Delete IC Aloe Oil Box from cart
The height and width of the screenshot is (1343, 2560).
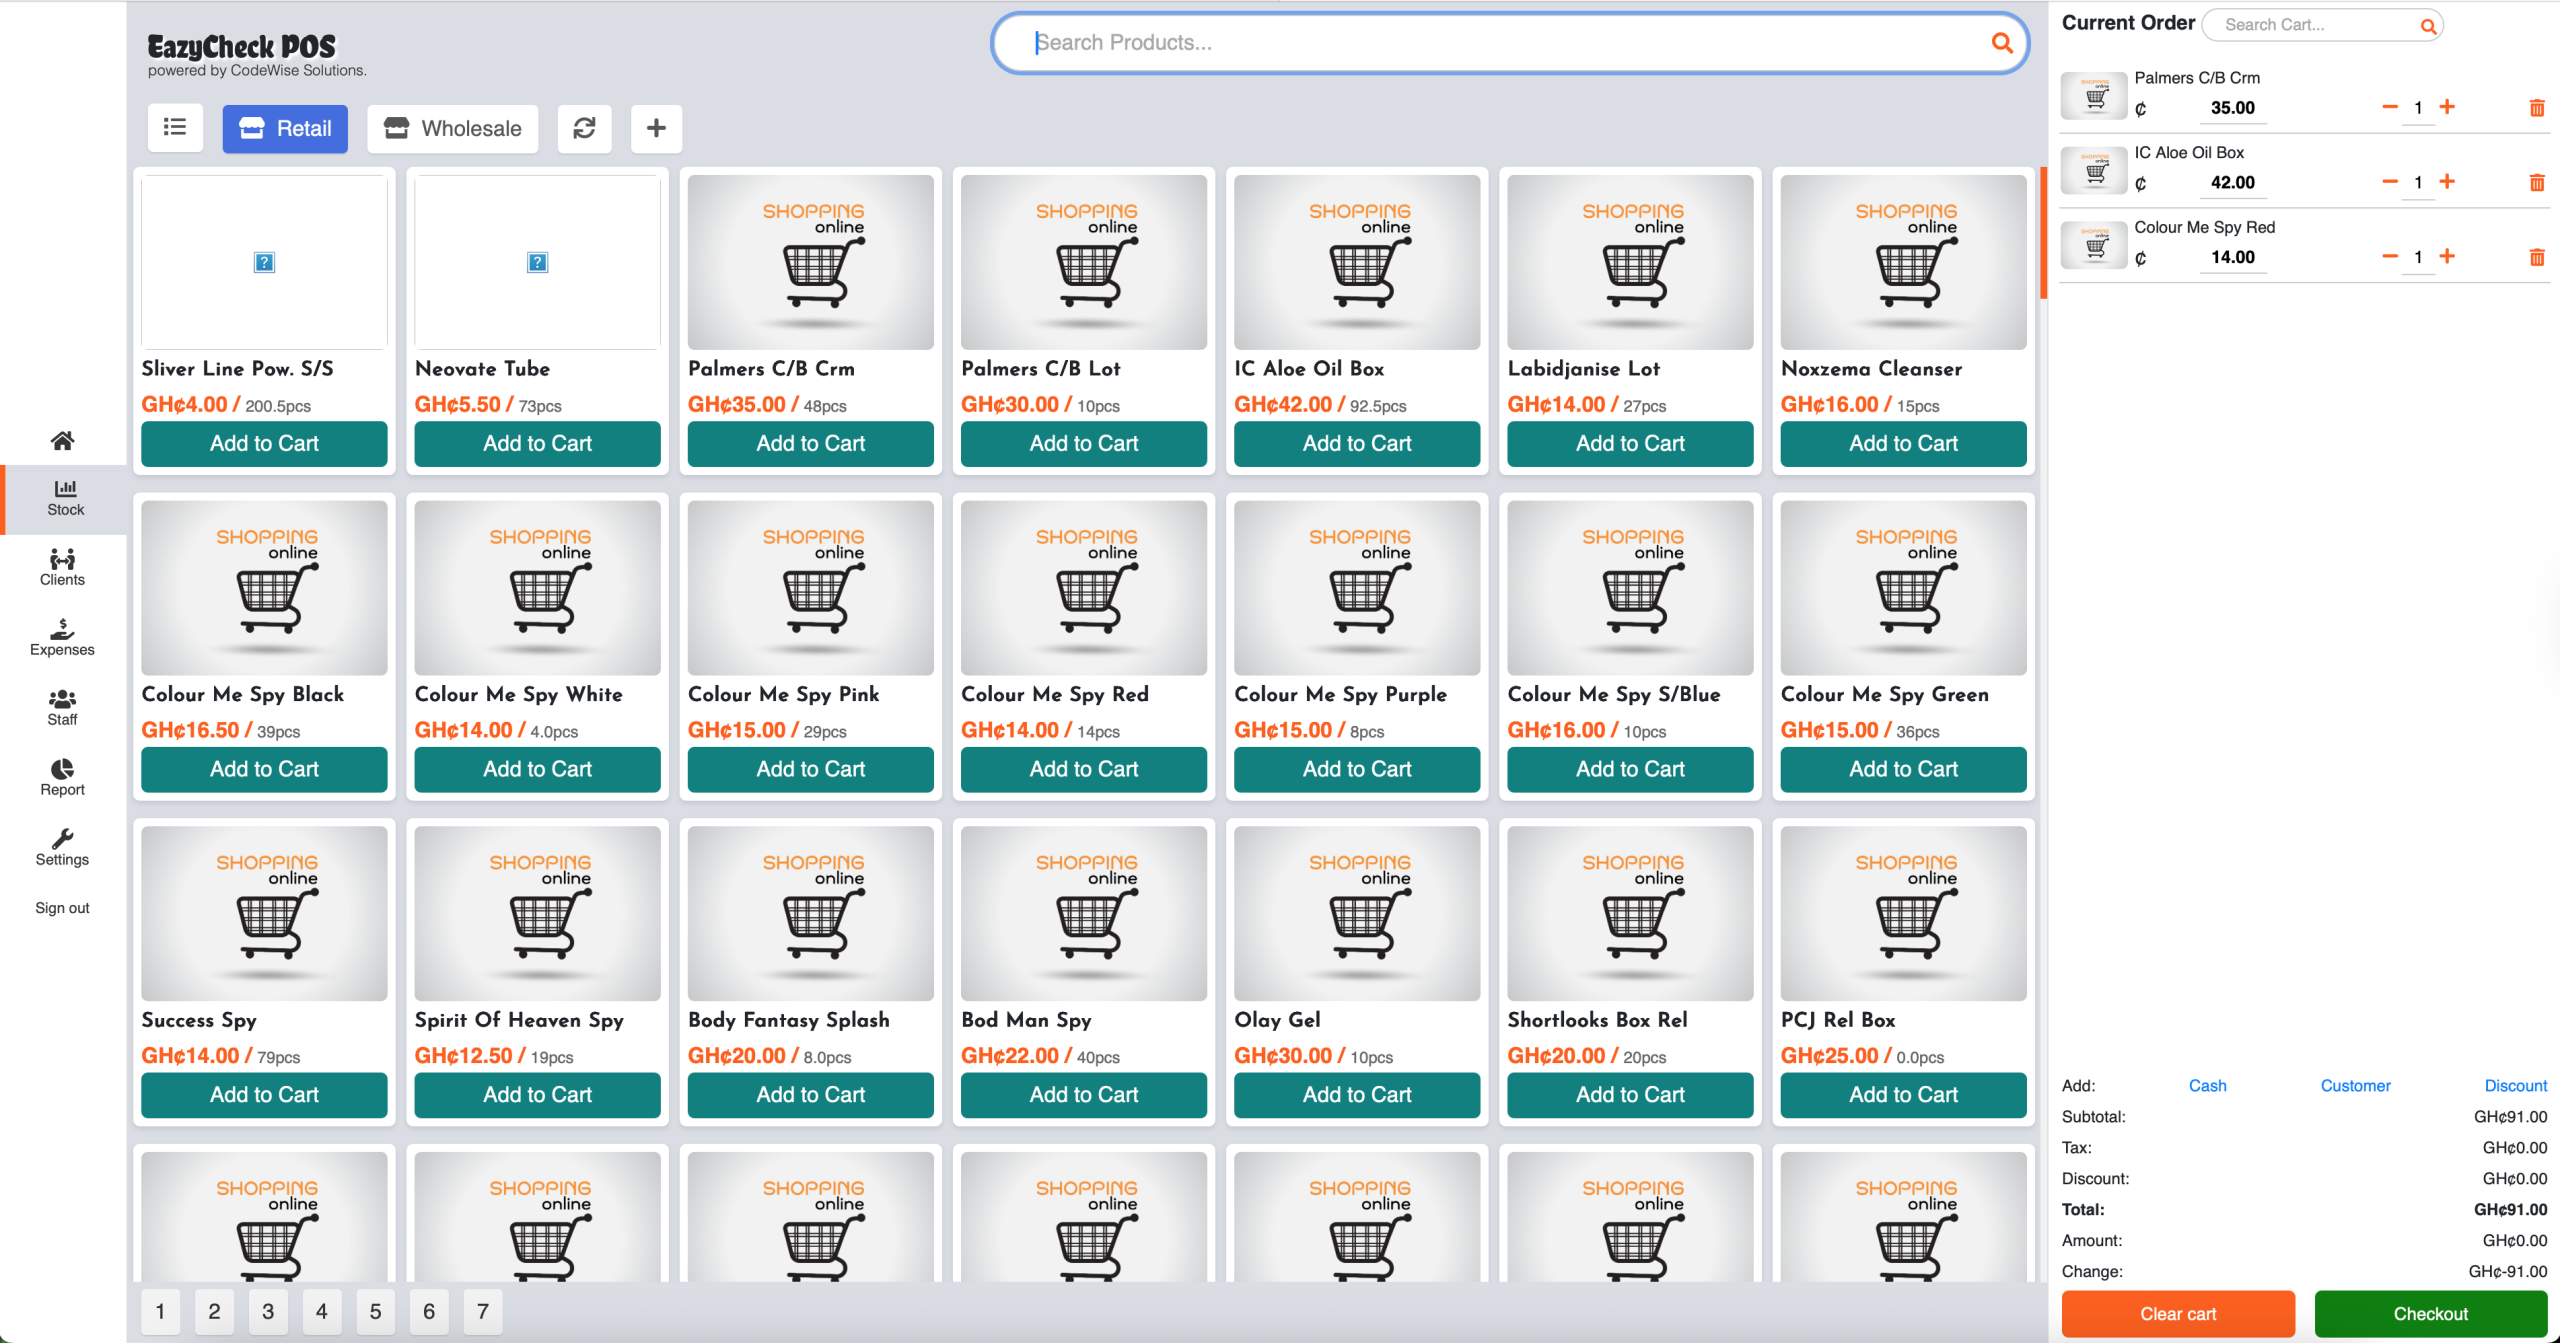(2536, 182)
